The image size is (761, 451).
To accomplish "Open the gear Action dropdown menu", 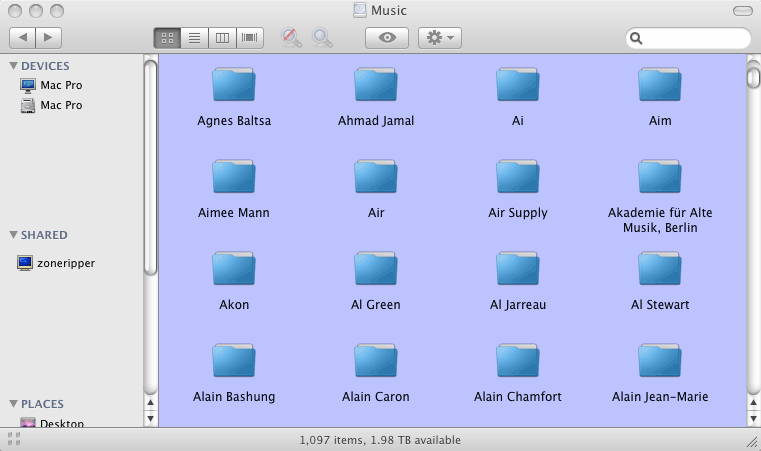I will coord(440,38).
